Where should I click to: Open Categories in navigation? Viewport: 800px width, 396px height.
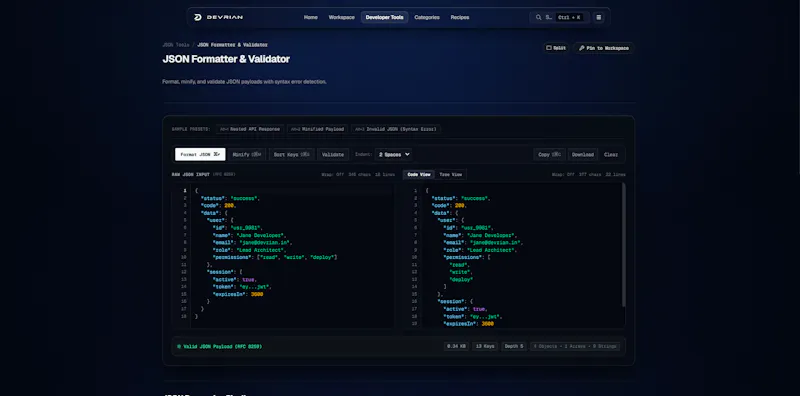(427, 17)
